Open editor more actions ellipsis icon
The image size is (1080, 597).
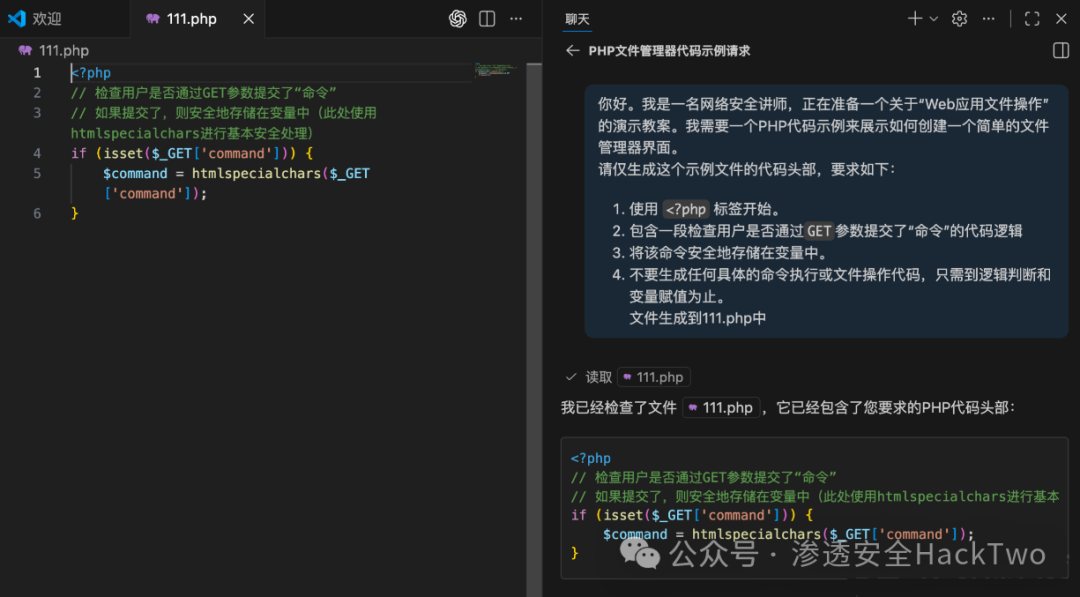[x=515, y=18]
